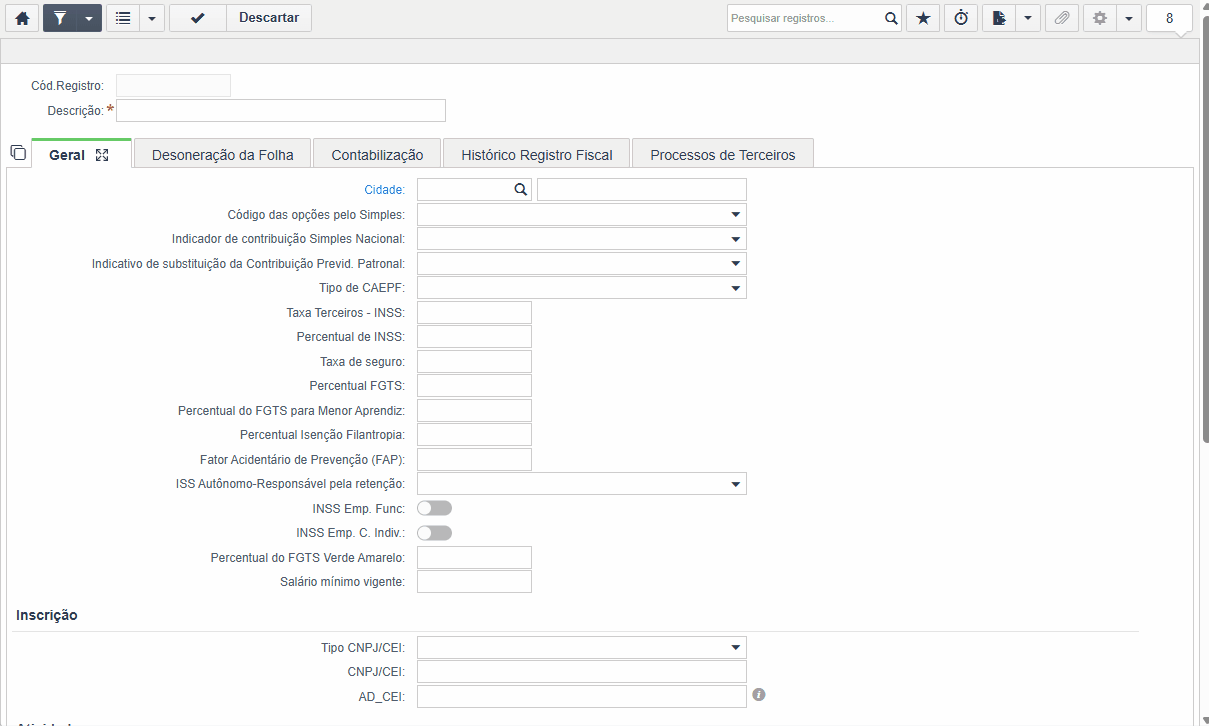The width and height of the screenshot is (1209, 726).
Task: Click the settings gear icon
Action: 1100,18
